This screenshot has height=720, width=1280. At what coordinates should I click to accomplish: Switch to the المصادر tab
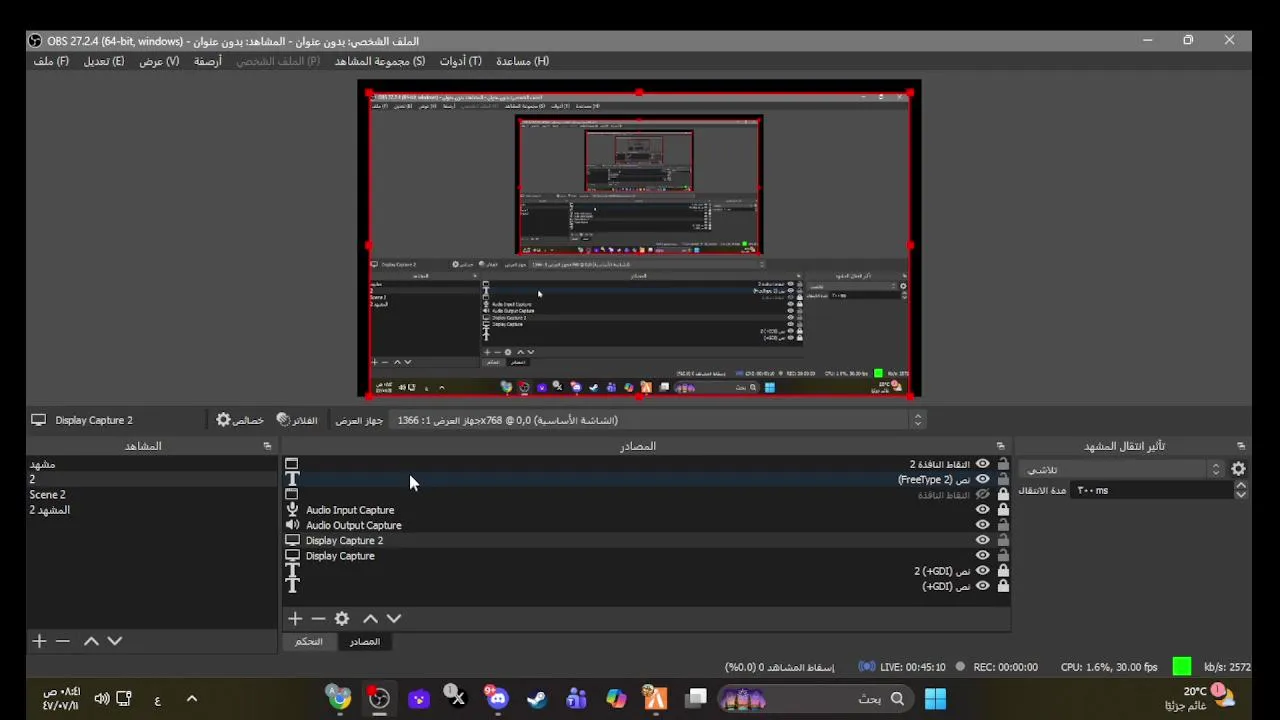(x=364, y=641)
